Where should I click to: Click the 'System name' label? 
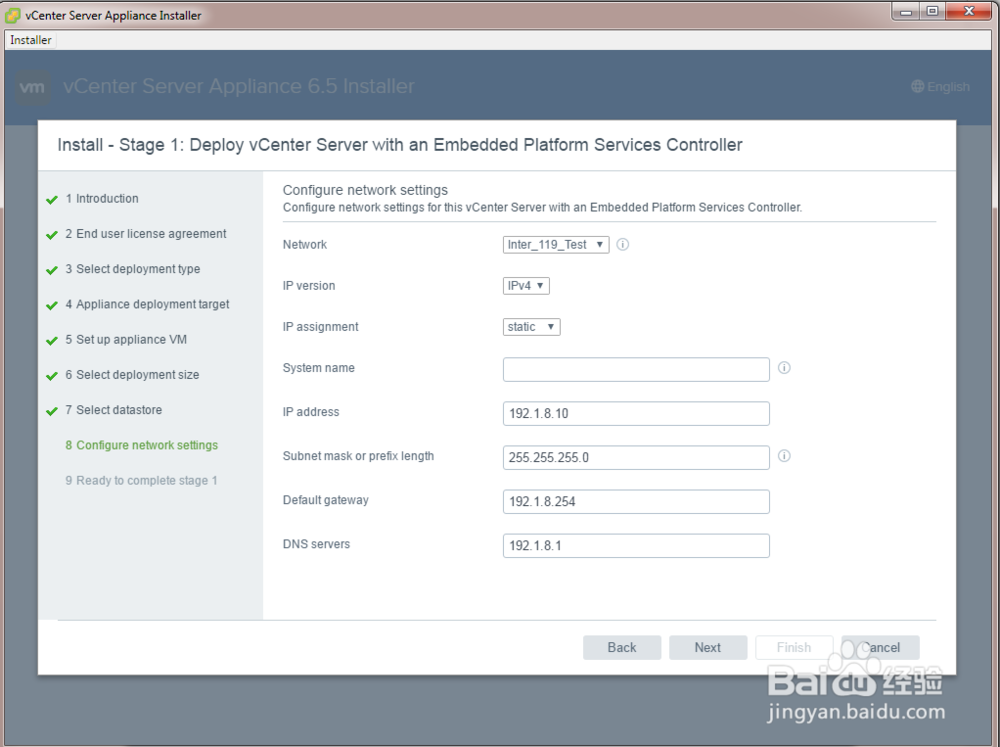point(319,367)
